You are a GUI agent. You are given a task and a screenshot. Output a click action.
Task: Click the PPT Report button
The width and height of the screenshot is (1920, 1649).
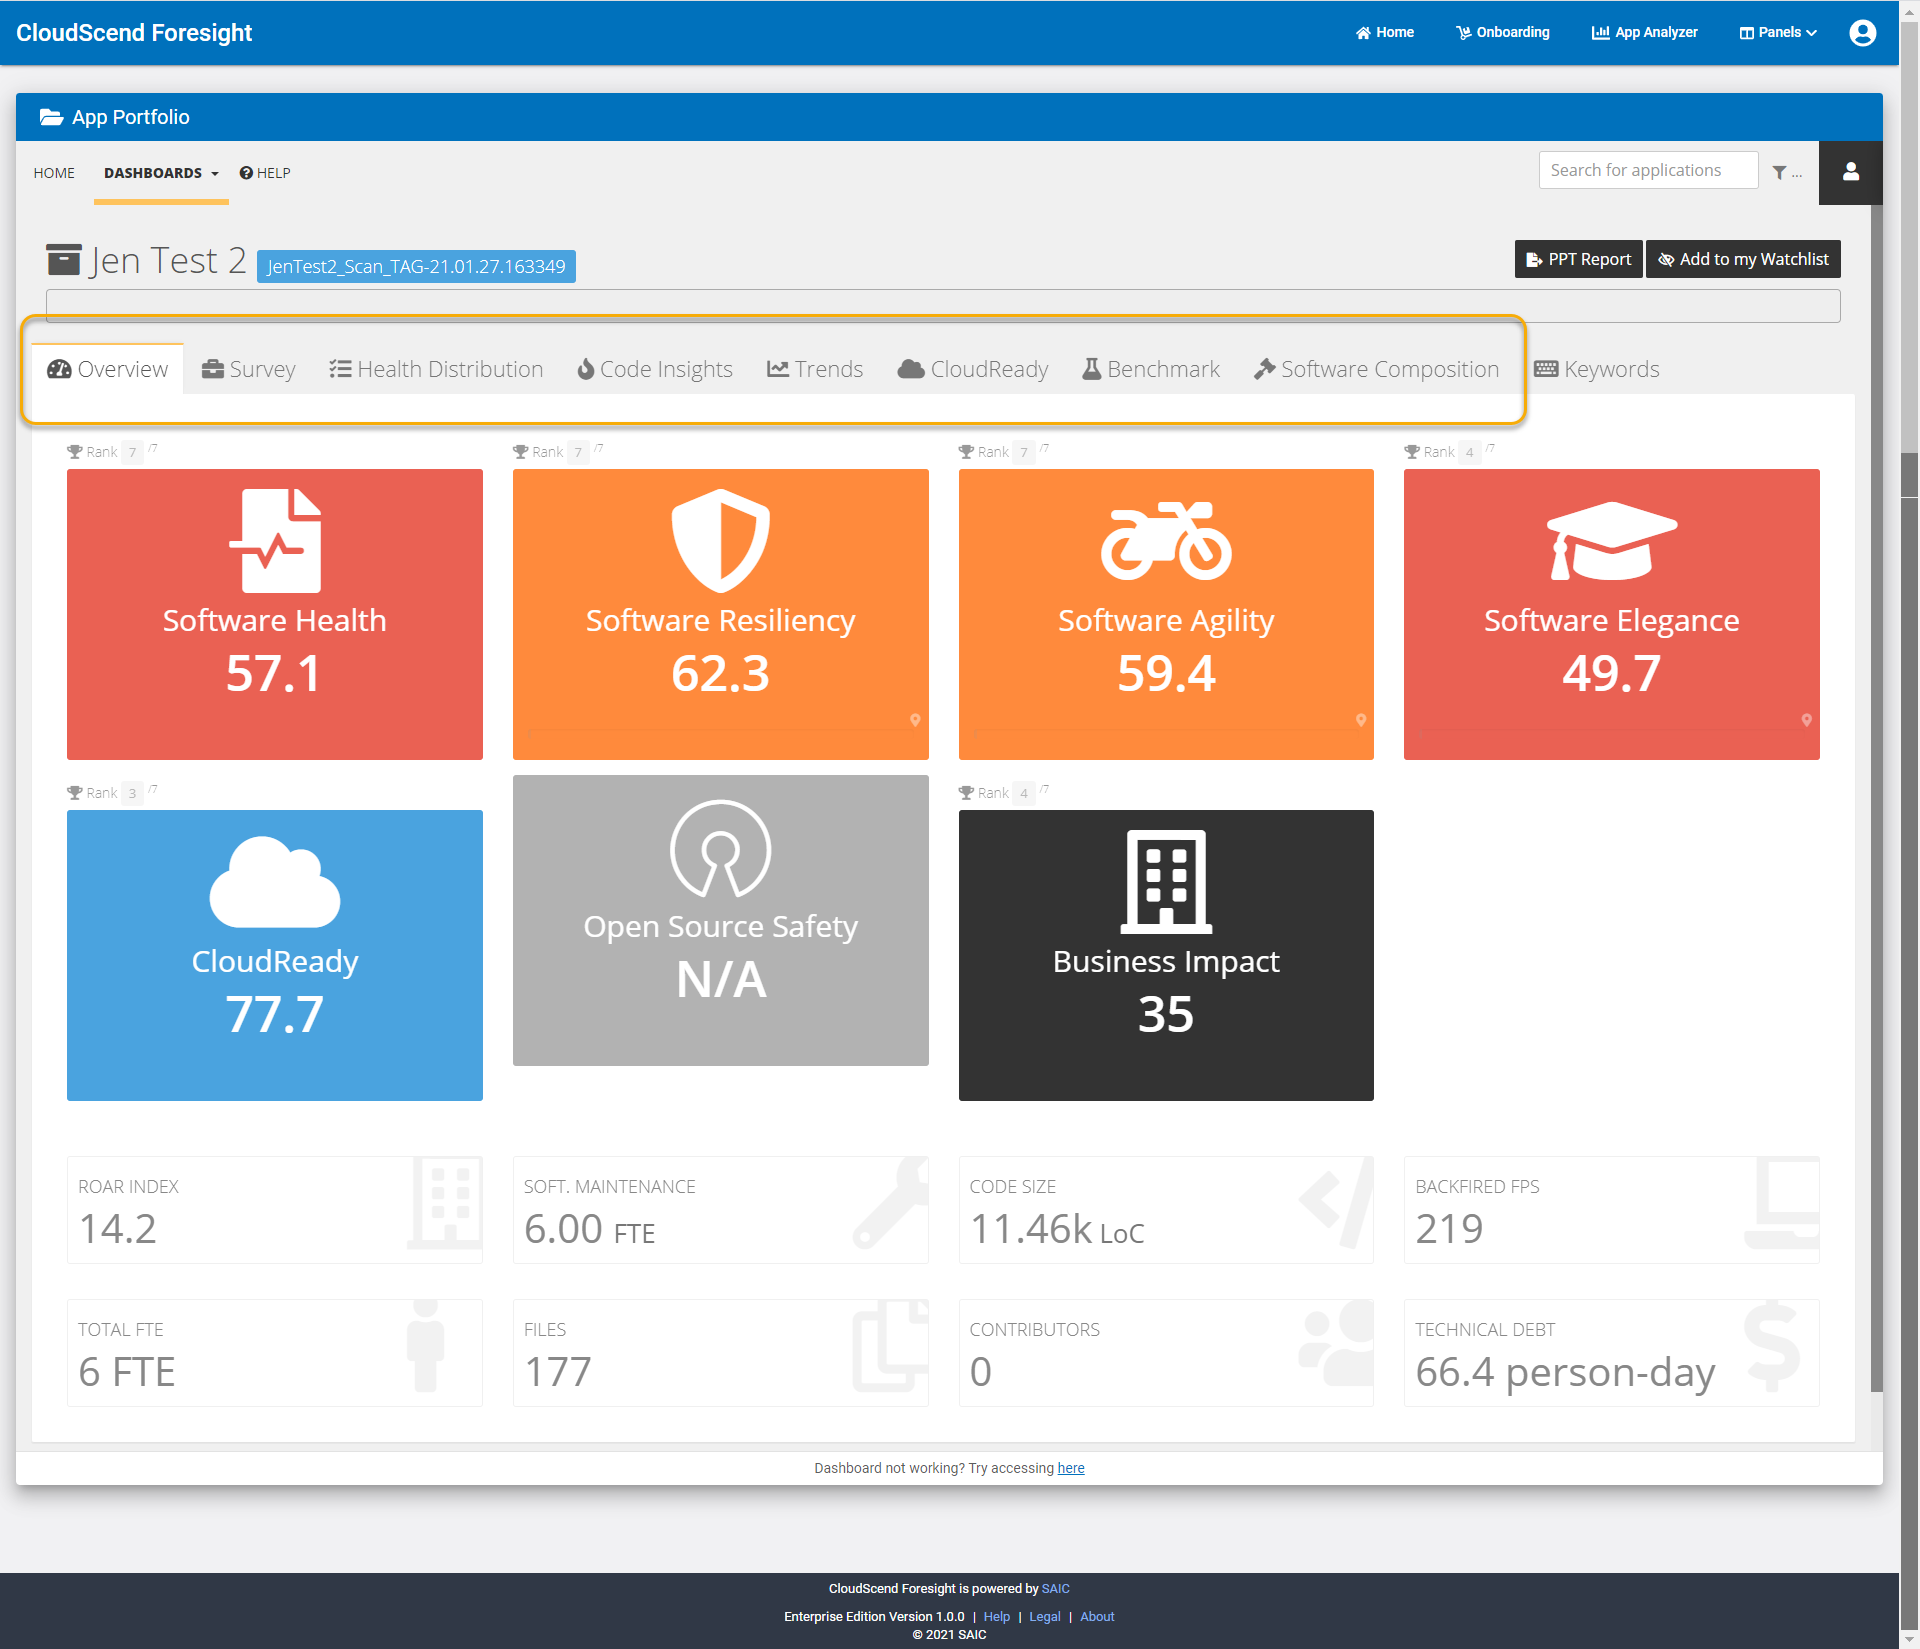[1576, 258]
